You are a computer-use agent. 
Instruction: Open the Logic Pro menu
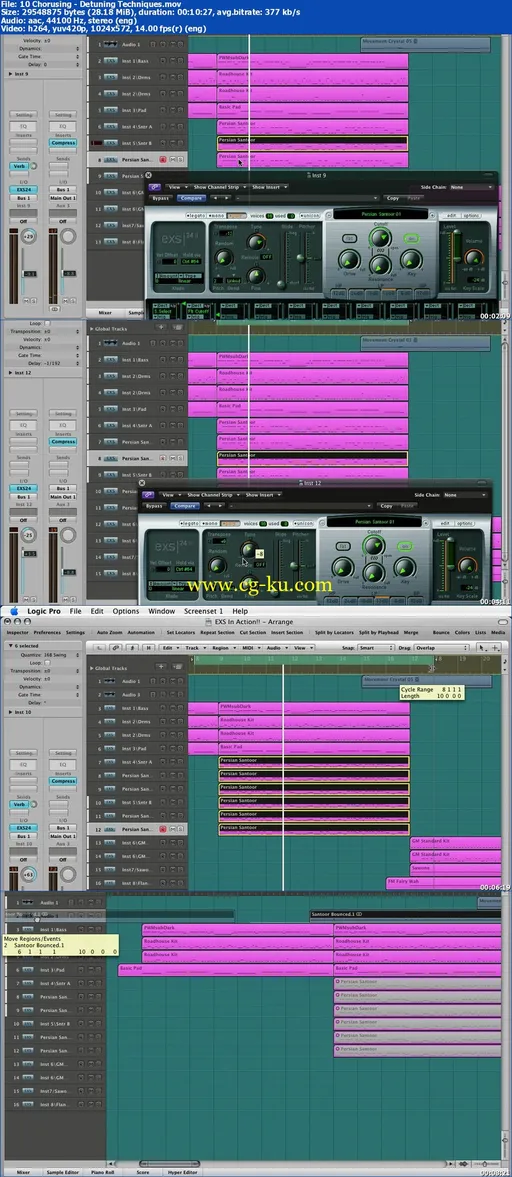(43, 611)
